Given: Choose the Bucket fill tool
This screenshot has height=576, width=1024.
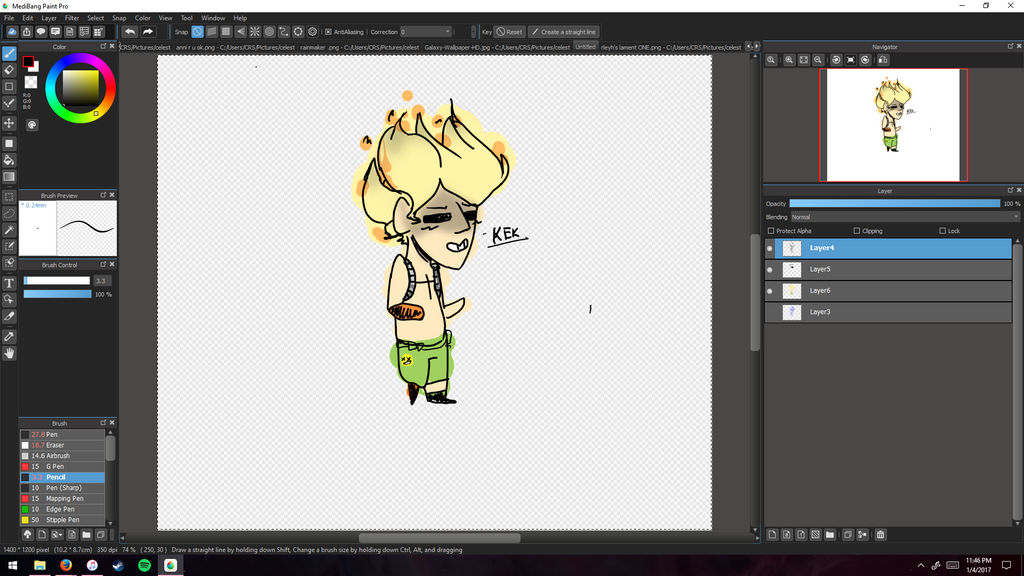Looking at the screenshot, I should (9, 160).
